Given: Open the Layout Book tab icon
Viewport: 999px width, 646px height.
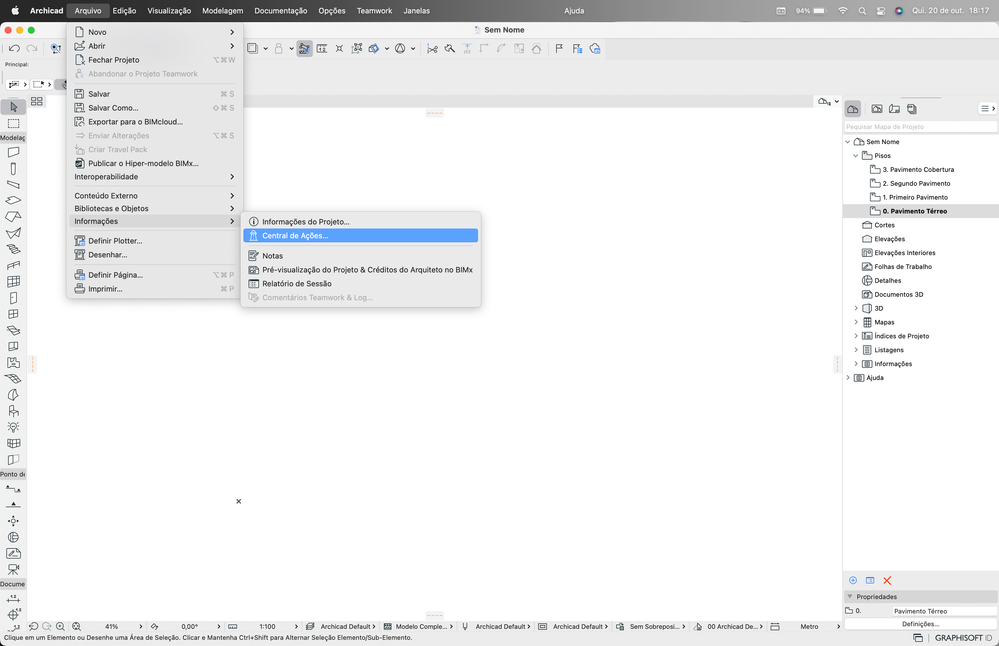Looking at the screenshot, I should pos(895,109).
